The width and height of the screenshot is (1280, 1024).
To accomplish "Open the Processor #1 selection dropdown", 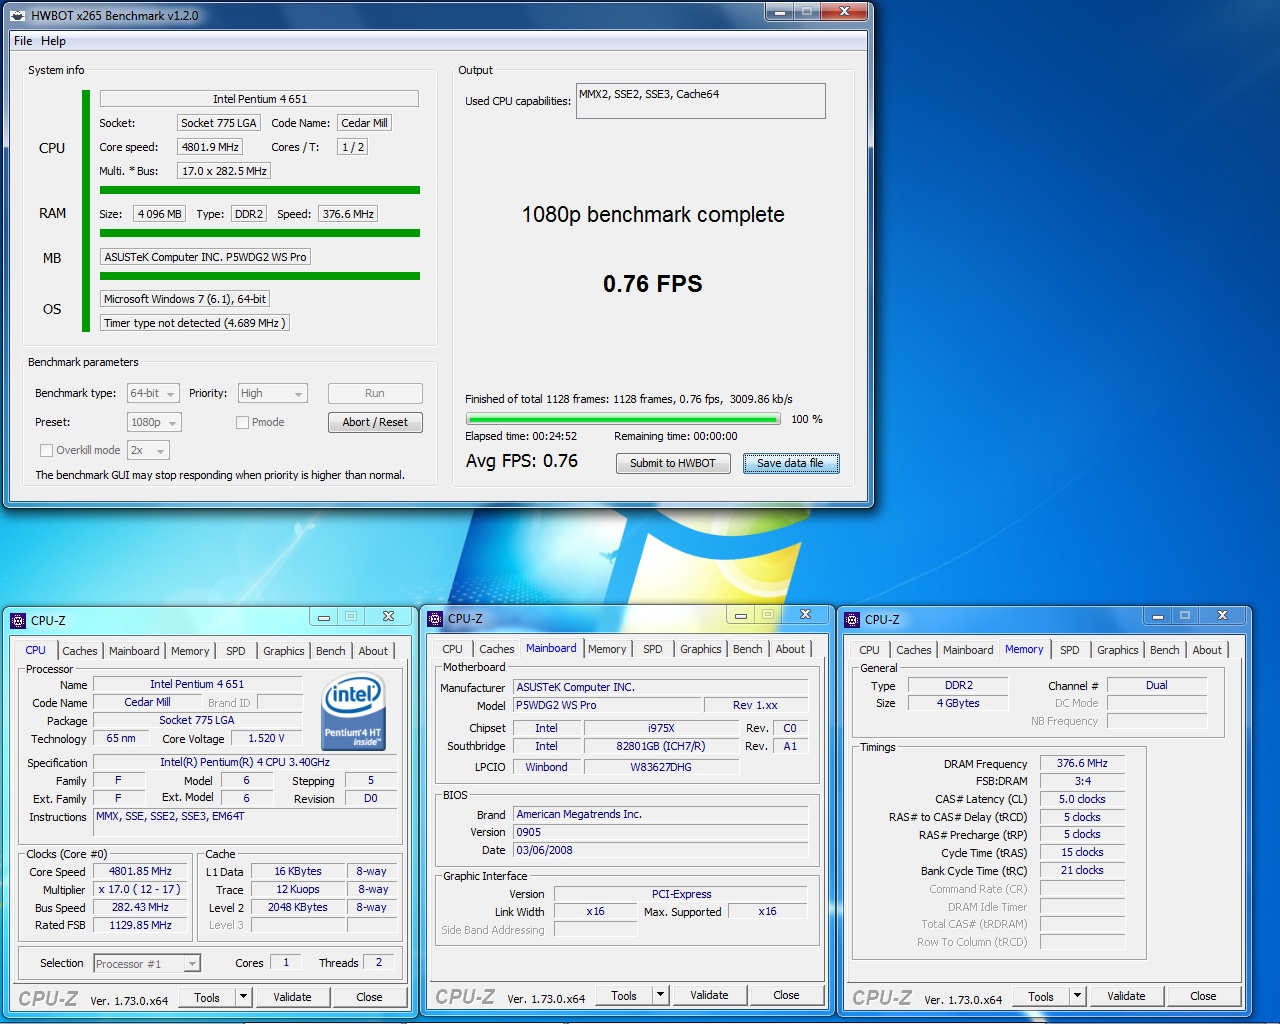I will point(147,964).
